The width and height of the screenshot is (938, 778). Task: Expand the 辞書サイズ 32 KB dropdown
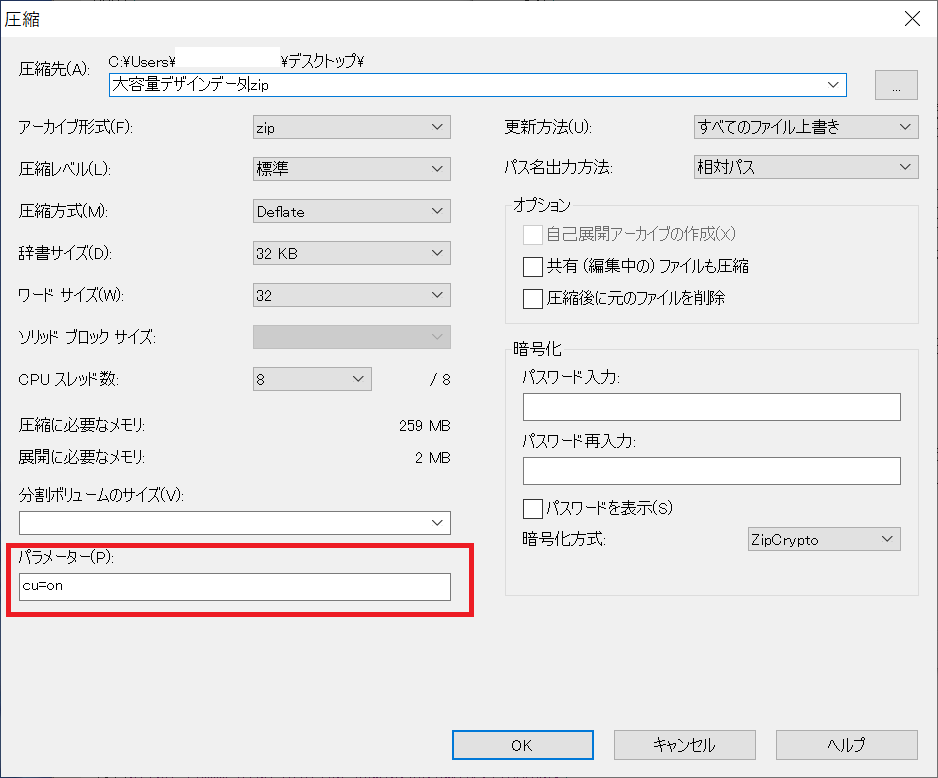351,253
